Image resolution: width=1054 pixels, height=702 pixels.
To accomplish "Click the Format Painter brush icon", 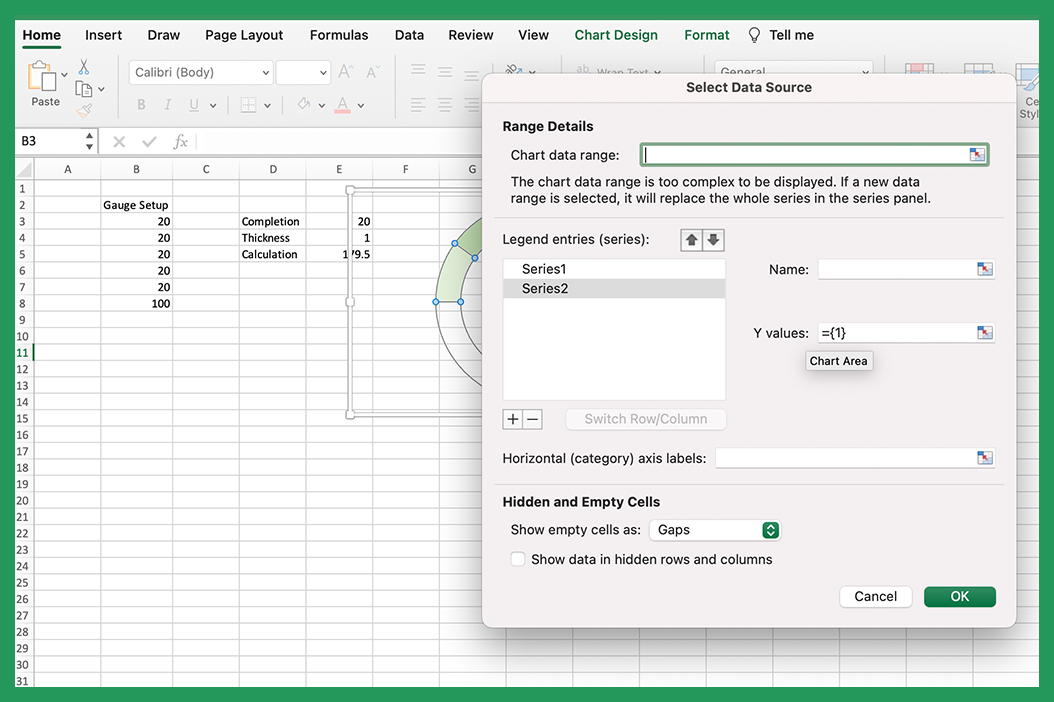I will pyautogui.click(x=84, y=110).
